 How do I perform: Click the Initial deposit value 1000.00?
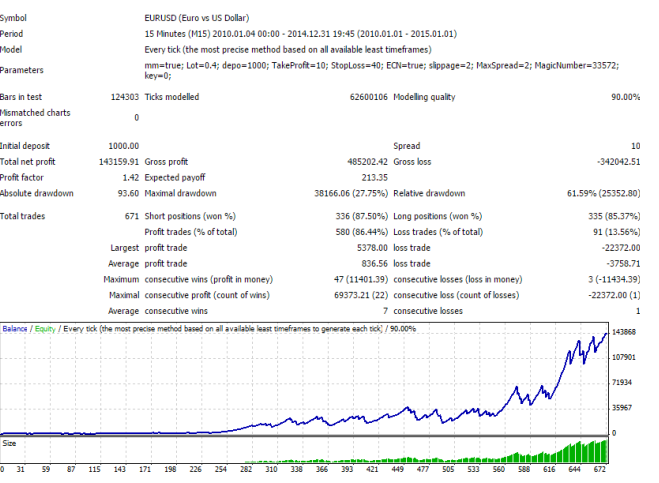(x=124, y=146)
